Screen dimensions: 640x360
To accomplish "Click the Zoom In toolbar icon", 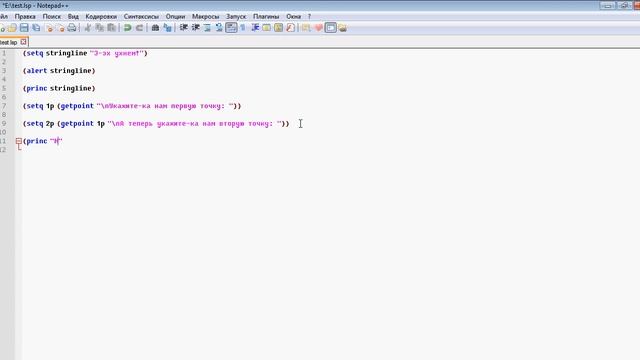I will [x=184, y=28].
